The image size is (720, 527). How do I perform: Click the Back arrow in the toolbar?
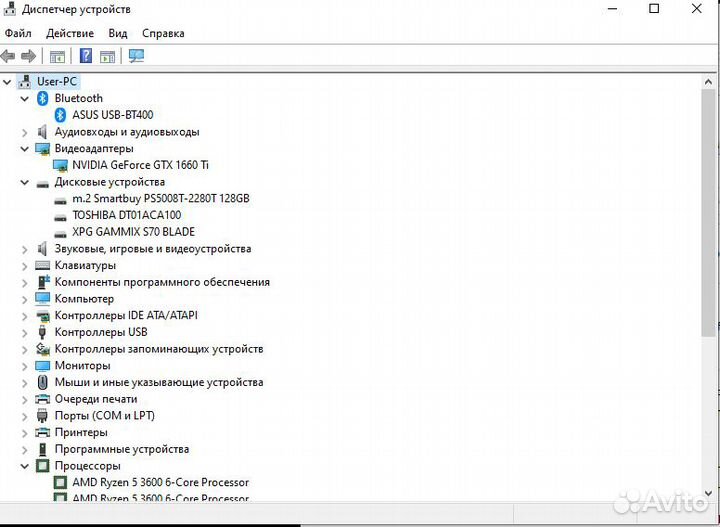click(x=9, y=56)
